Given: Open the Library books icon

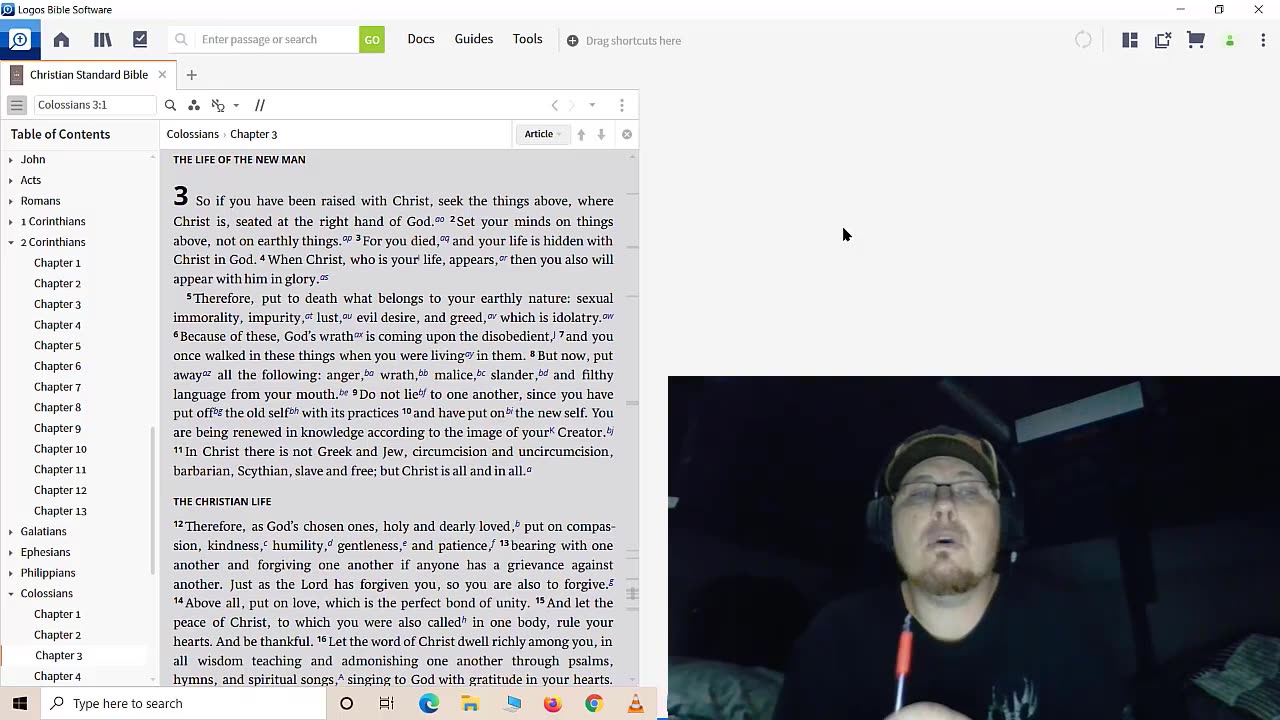Looking at the screenshot, I should click(102, 40).
